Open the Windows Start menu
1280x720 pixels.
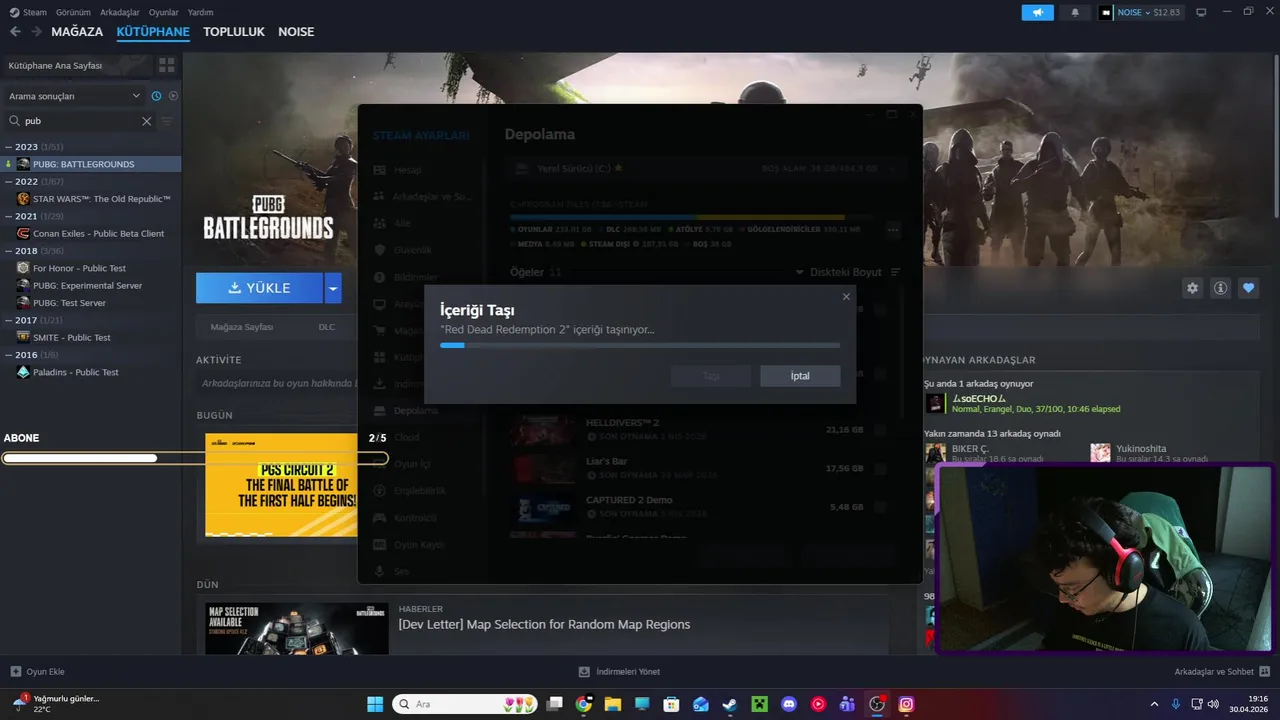(x=375, y=704)
